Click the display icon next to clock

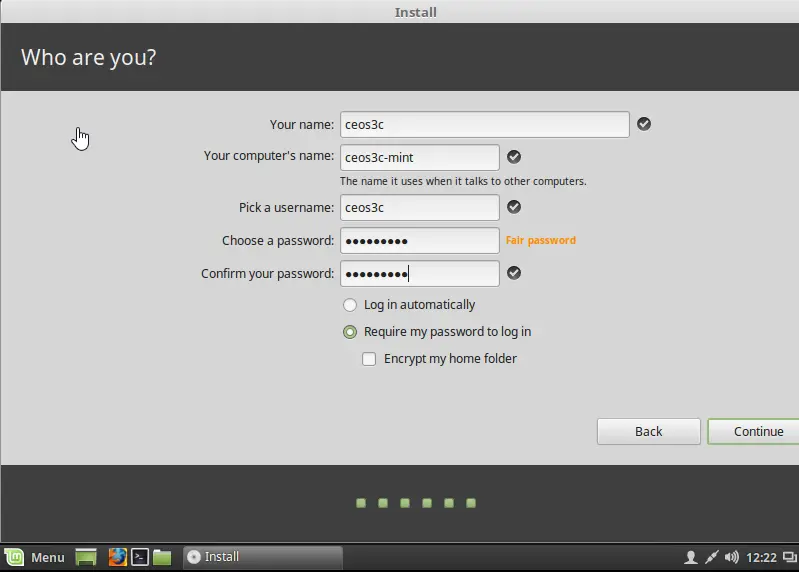[790, 557]
